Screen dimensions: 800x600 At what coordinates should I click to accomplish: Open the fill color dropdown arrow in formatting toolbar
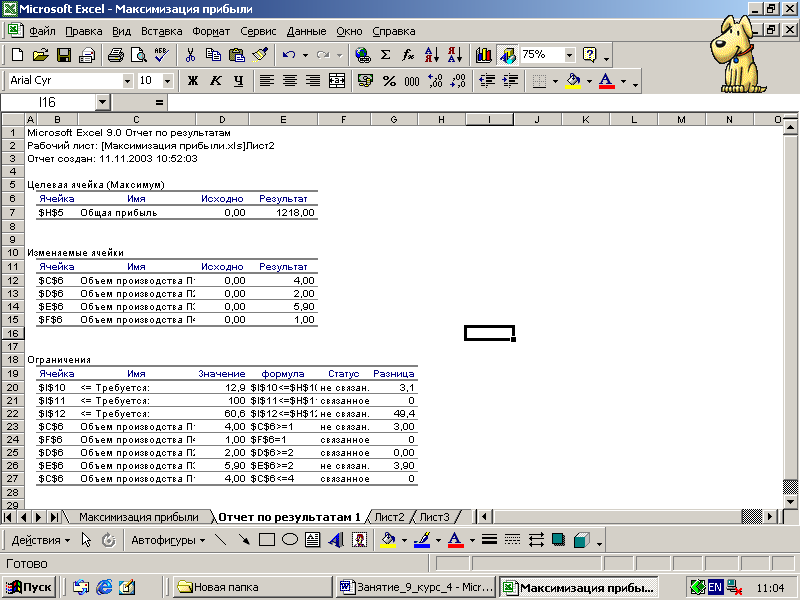(x=589, y=81)
